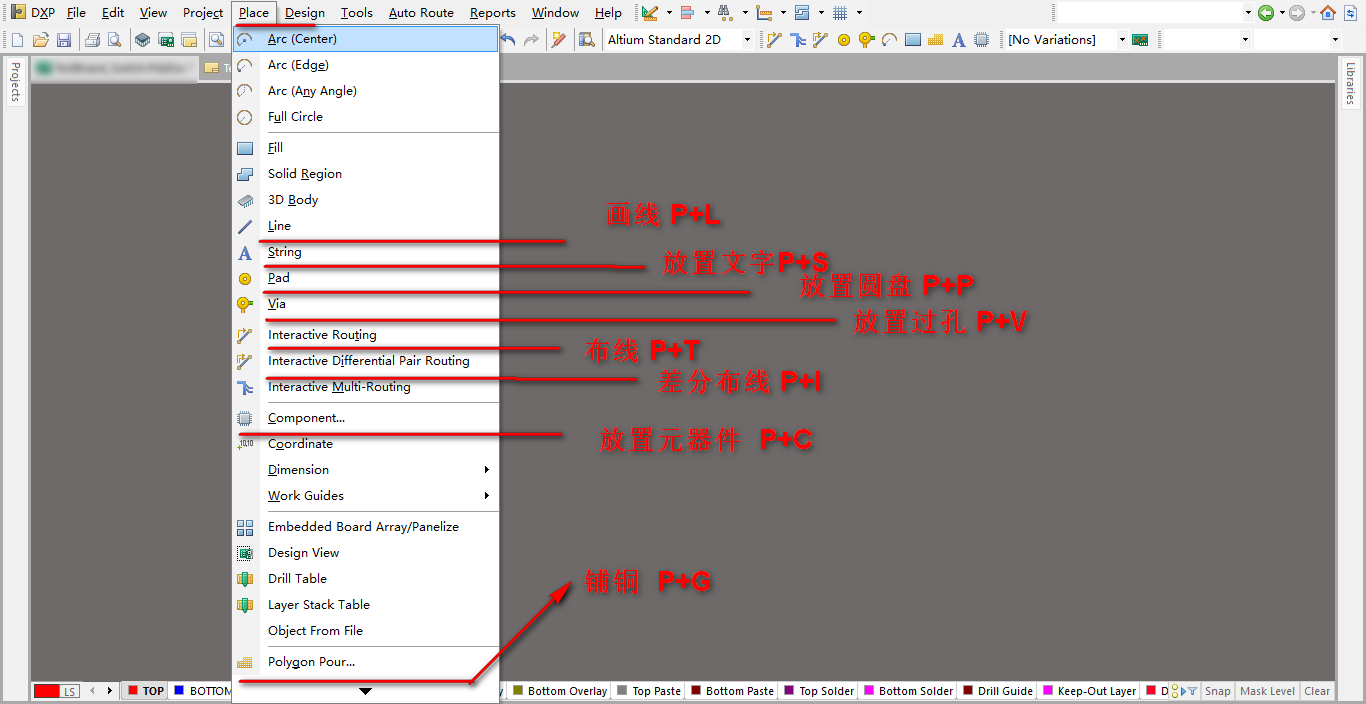Open the Design menu

coord(304,13)
